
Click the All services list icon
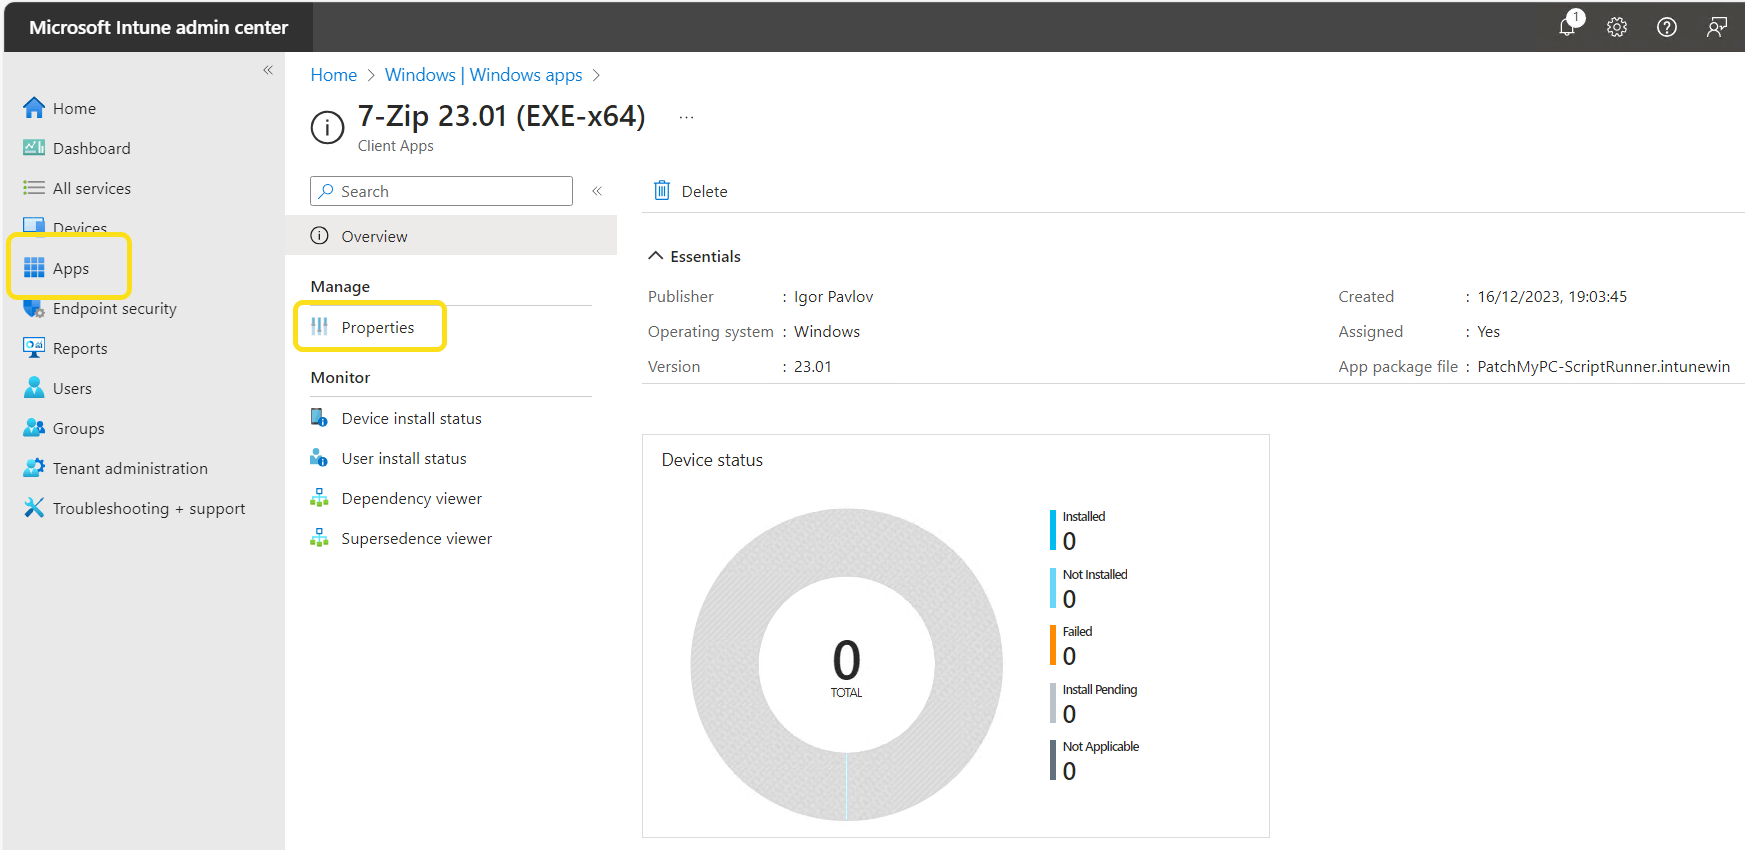(34, 188)
